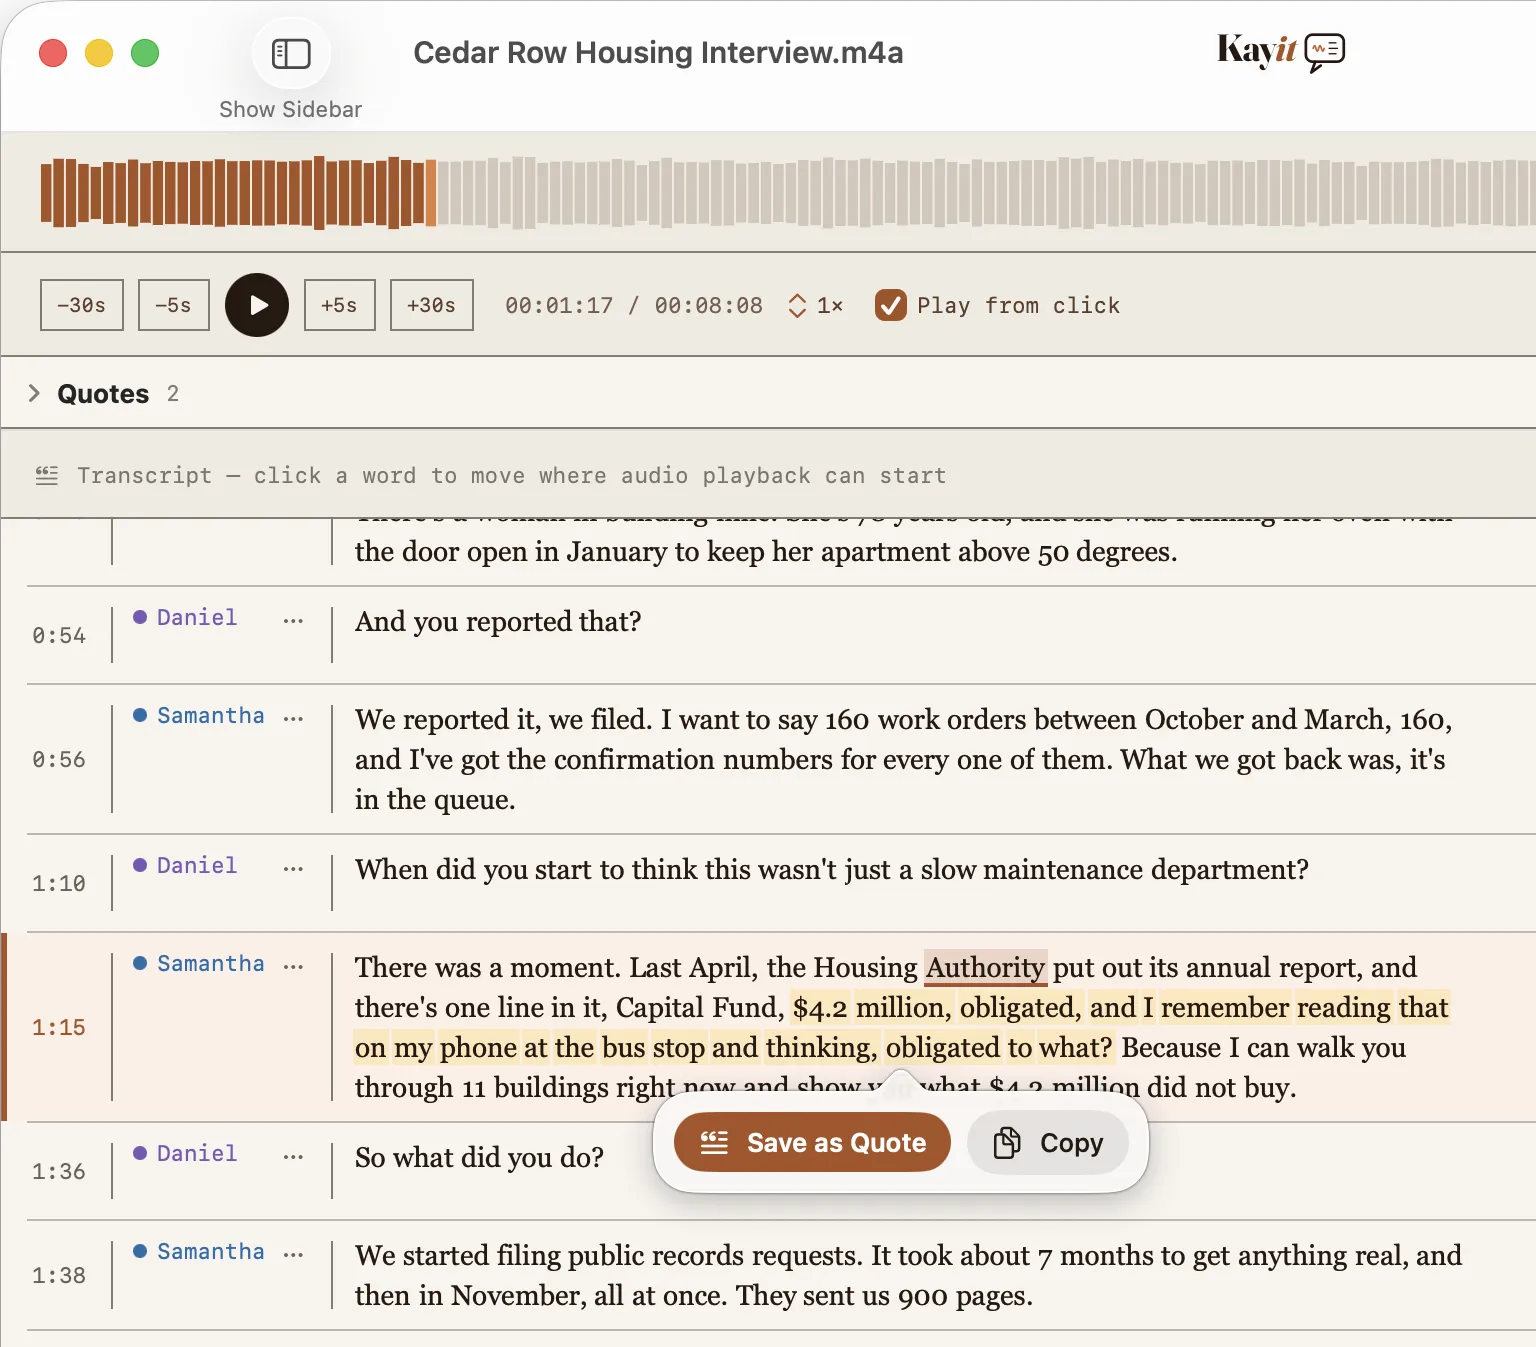
Task: Click the $4.2 text in highlighted selection
Action: pos(820,1008)
